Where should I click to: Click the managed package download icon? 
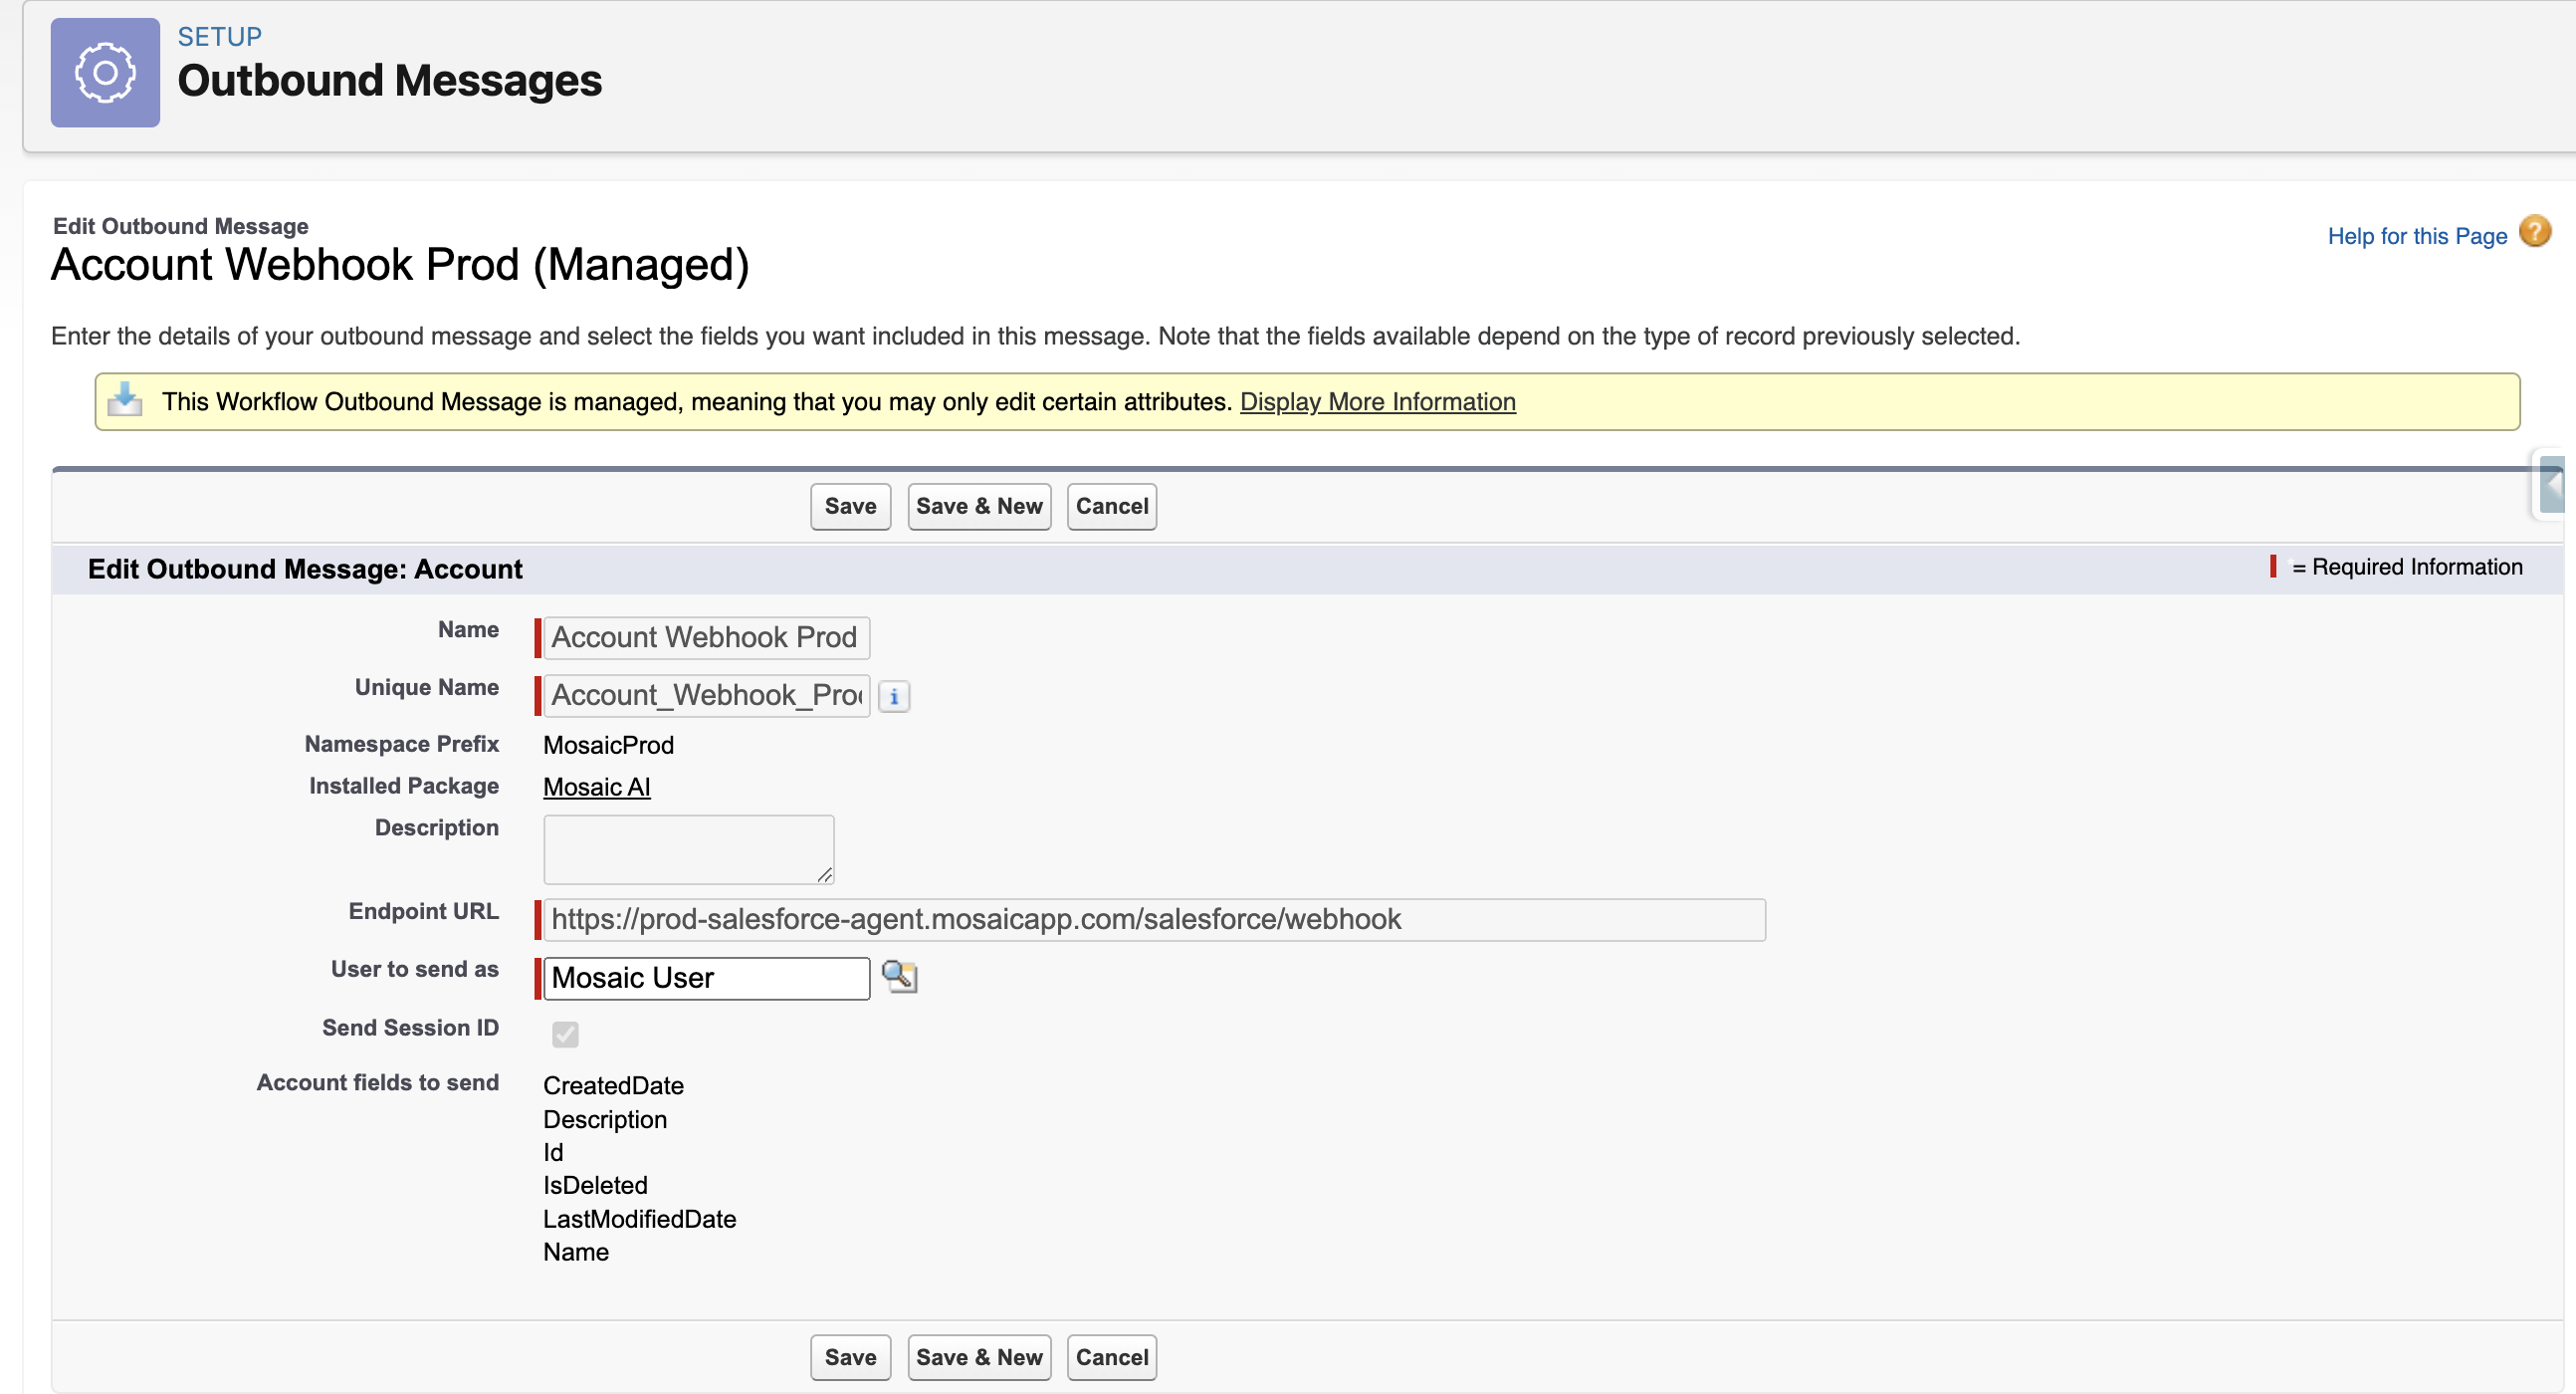pos(125,400)
